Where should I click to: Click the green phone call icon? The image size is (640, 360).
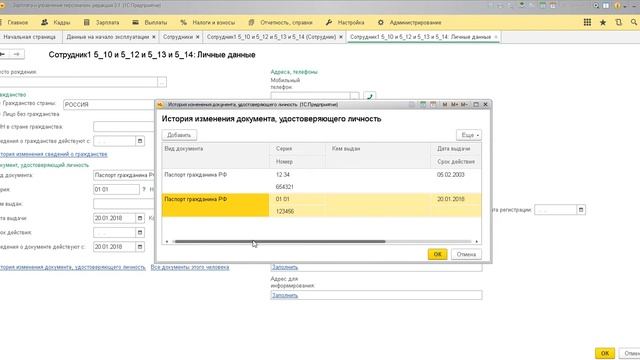click(370, 96)
